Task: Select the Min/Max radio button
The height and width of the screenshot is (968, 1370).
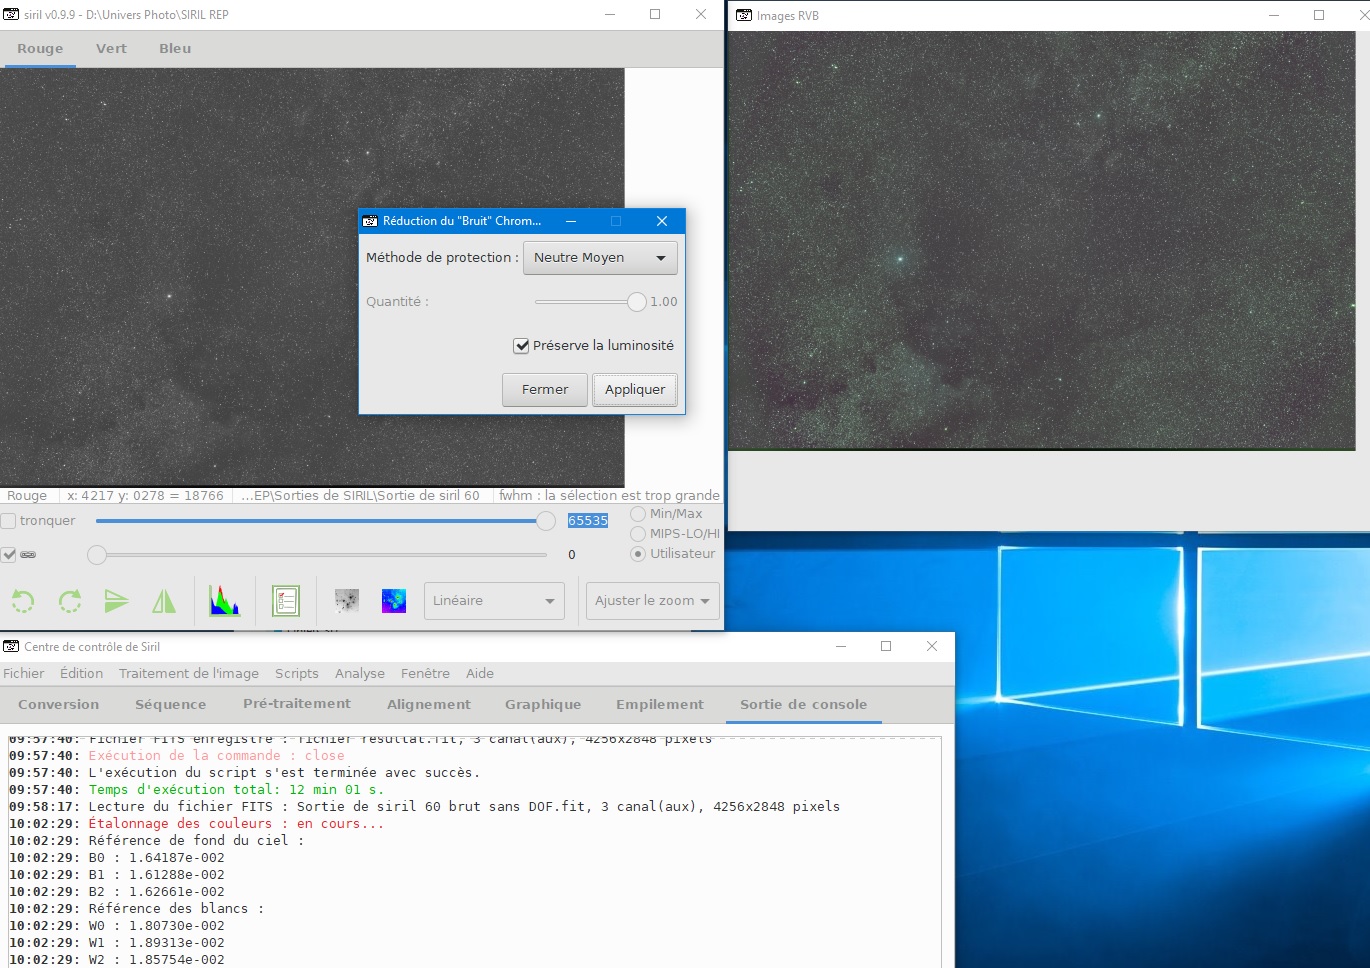Action: coord(638,514)
